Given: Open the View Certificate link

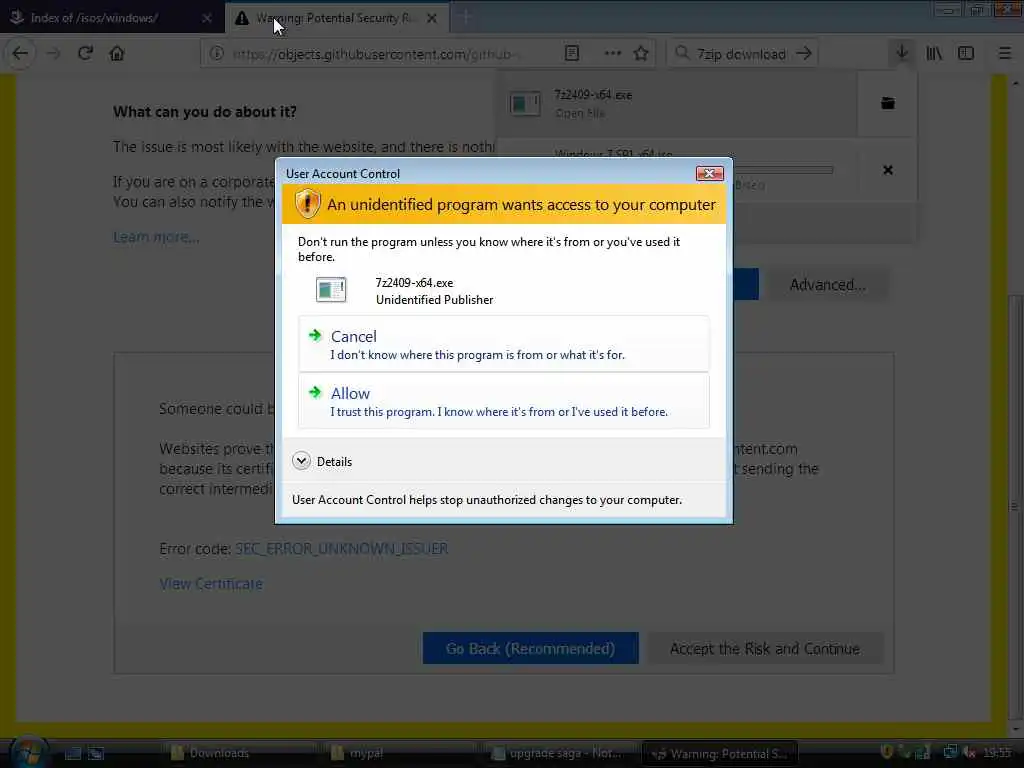Looking at the screenshot, I should 211,584.
